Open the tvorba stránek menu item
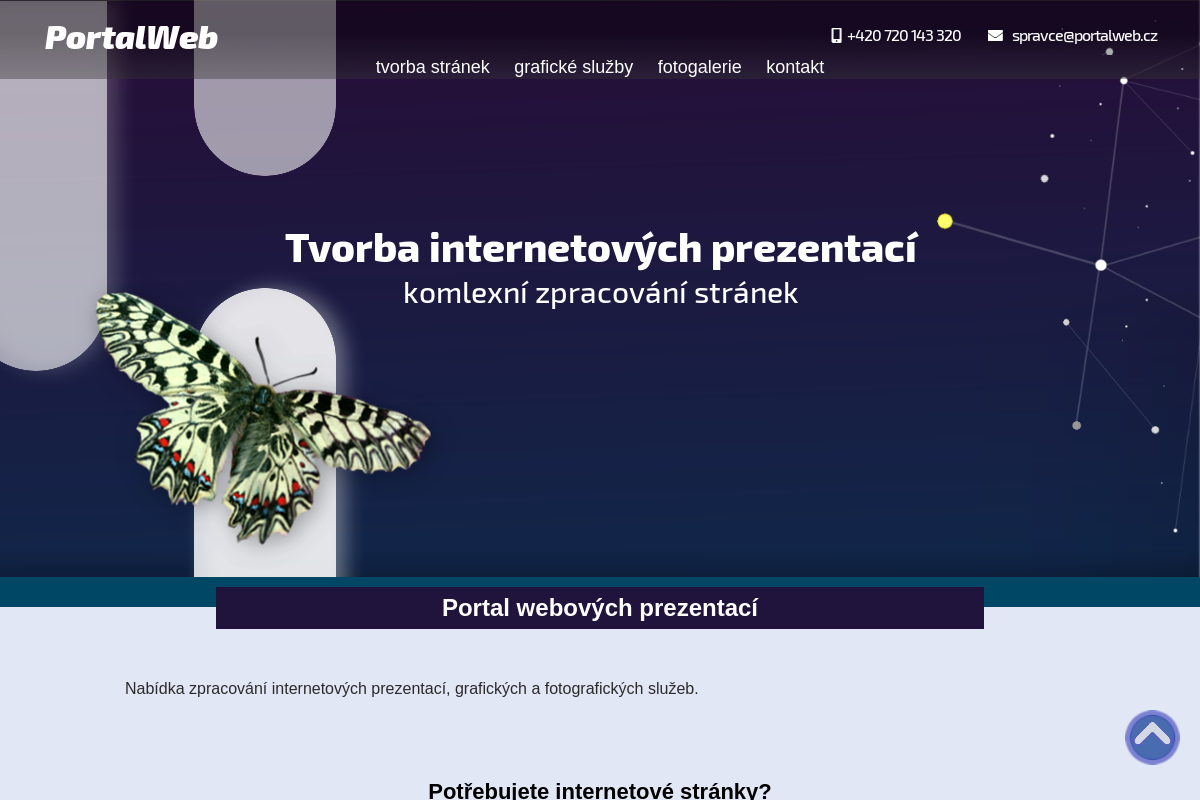Screen dimensions: 1200x800 (x=432, y=67)
